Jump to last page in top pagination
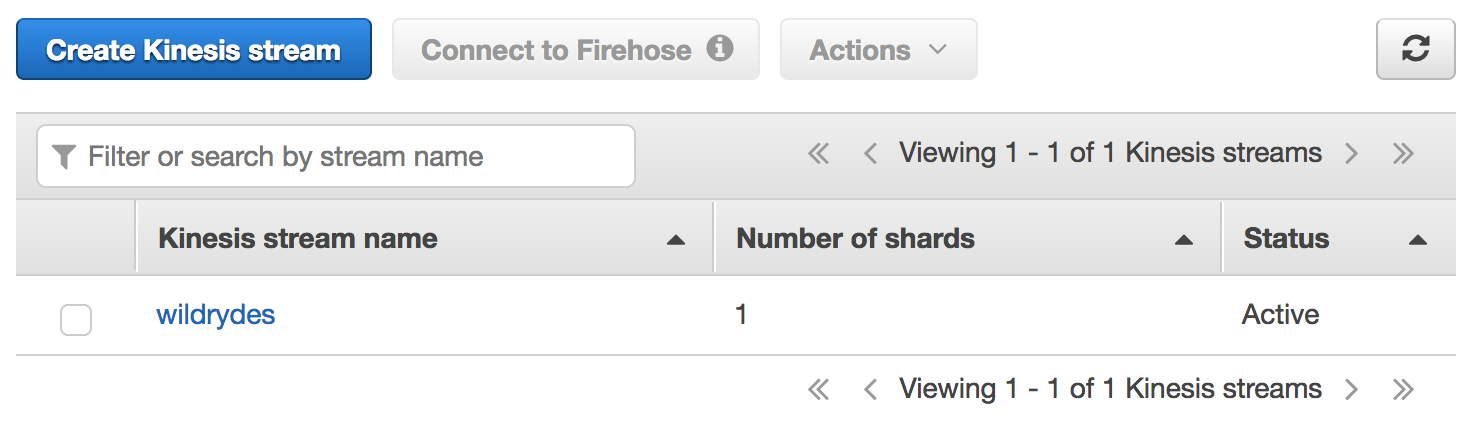 1403,154
